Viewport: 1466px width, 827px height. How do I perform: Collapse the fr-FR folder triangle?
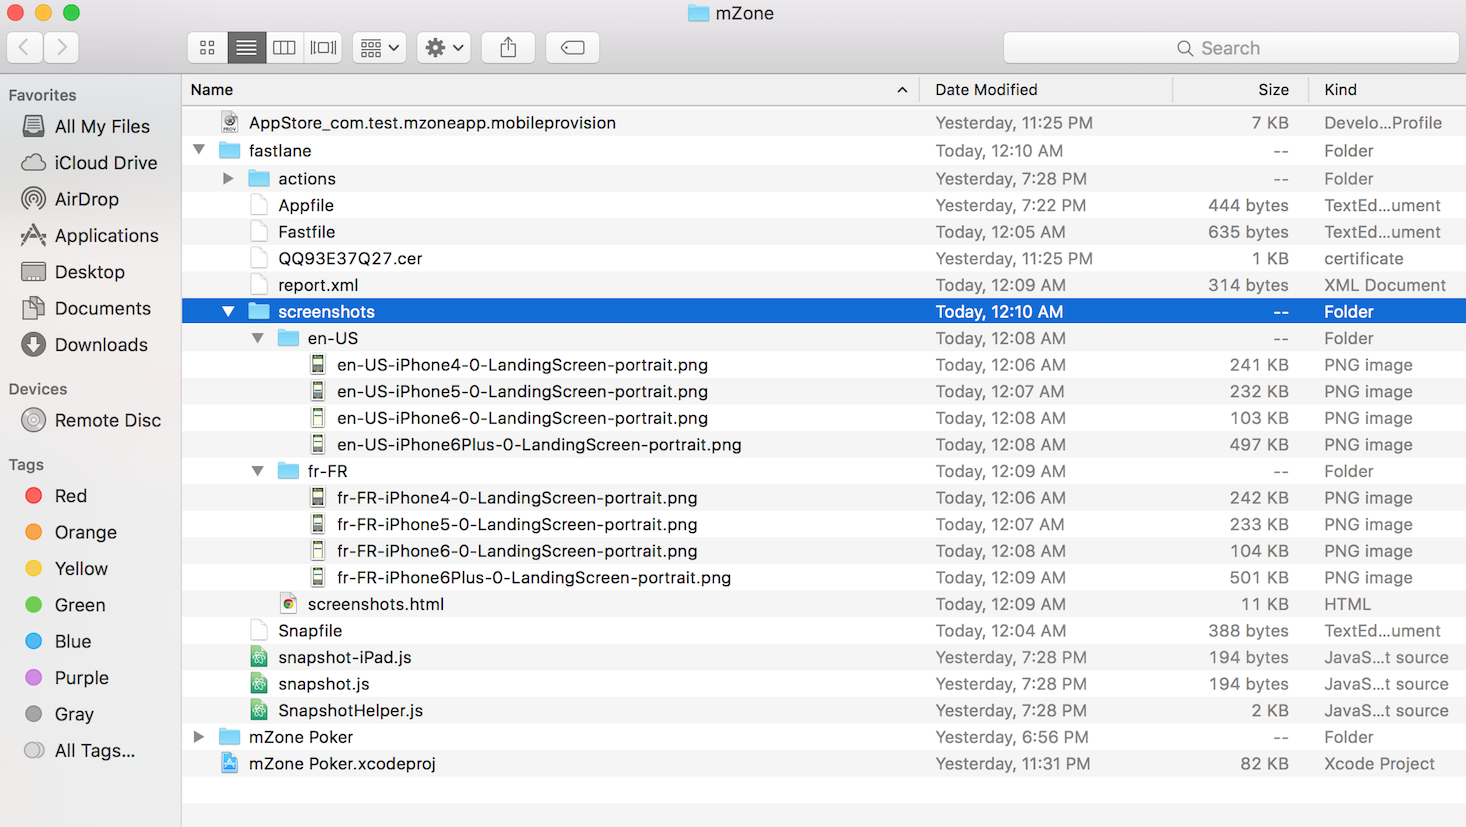tap(258, 471)
